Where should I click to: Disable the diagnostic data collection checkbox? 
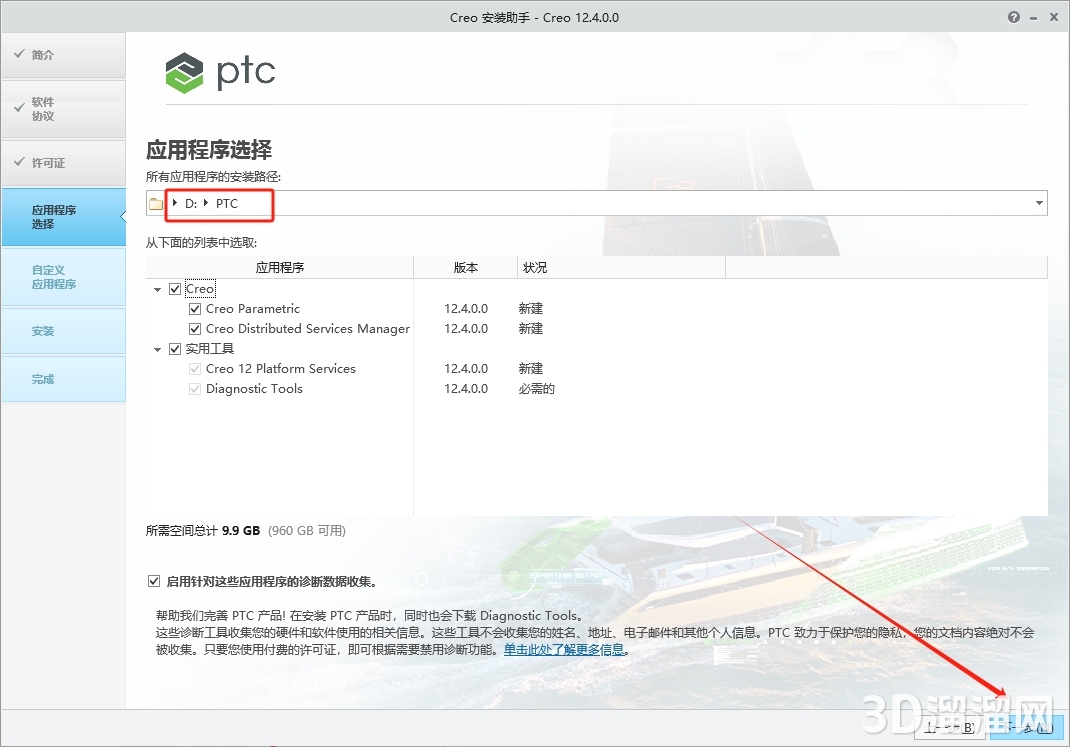[154, 579]
